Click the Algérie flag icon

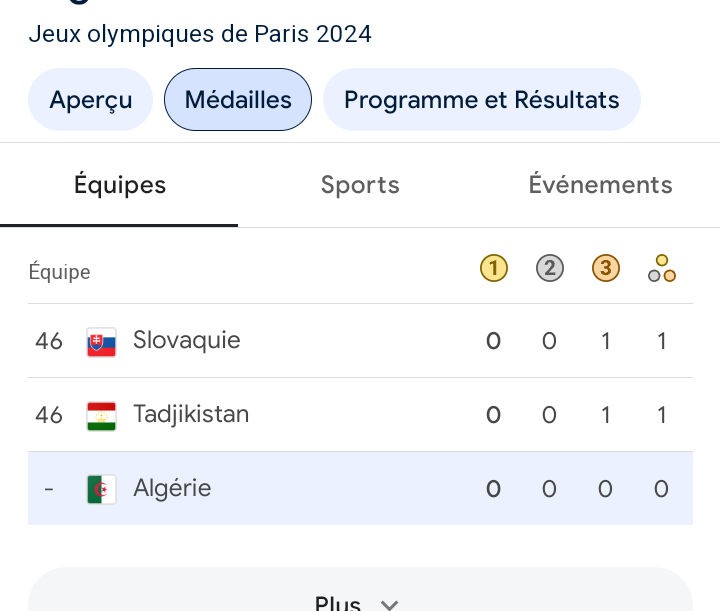coord(101,489)
